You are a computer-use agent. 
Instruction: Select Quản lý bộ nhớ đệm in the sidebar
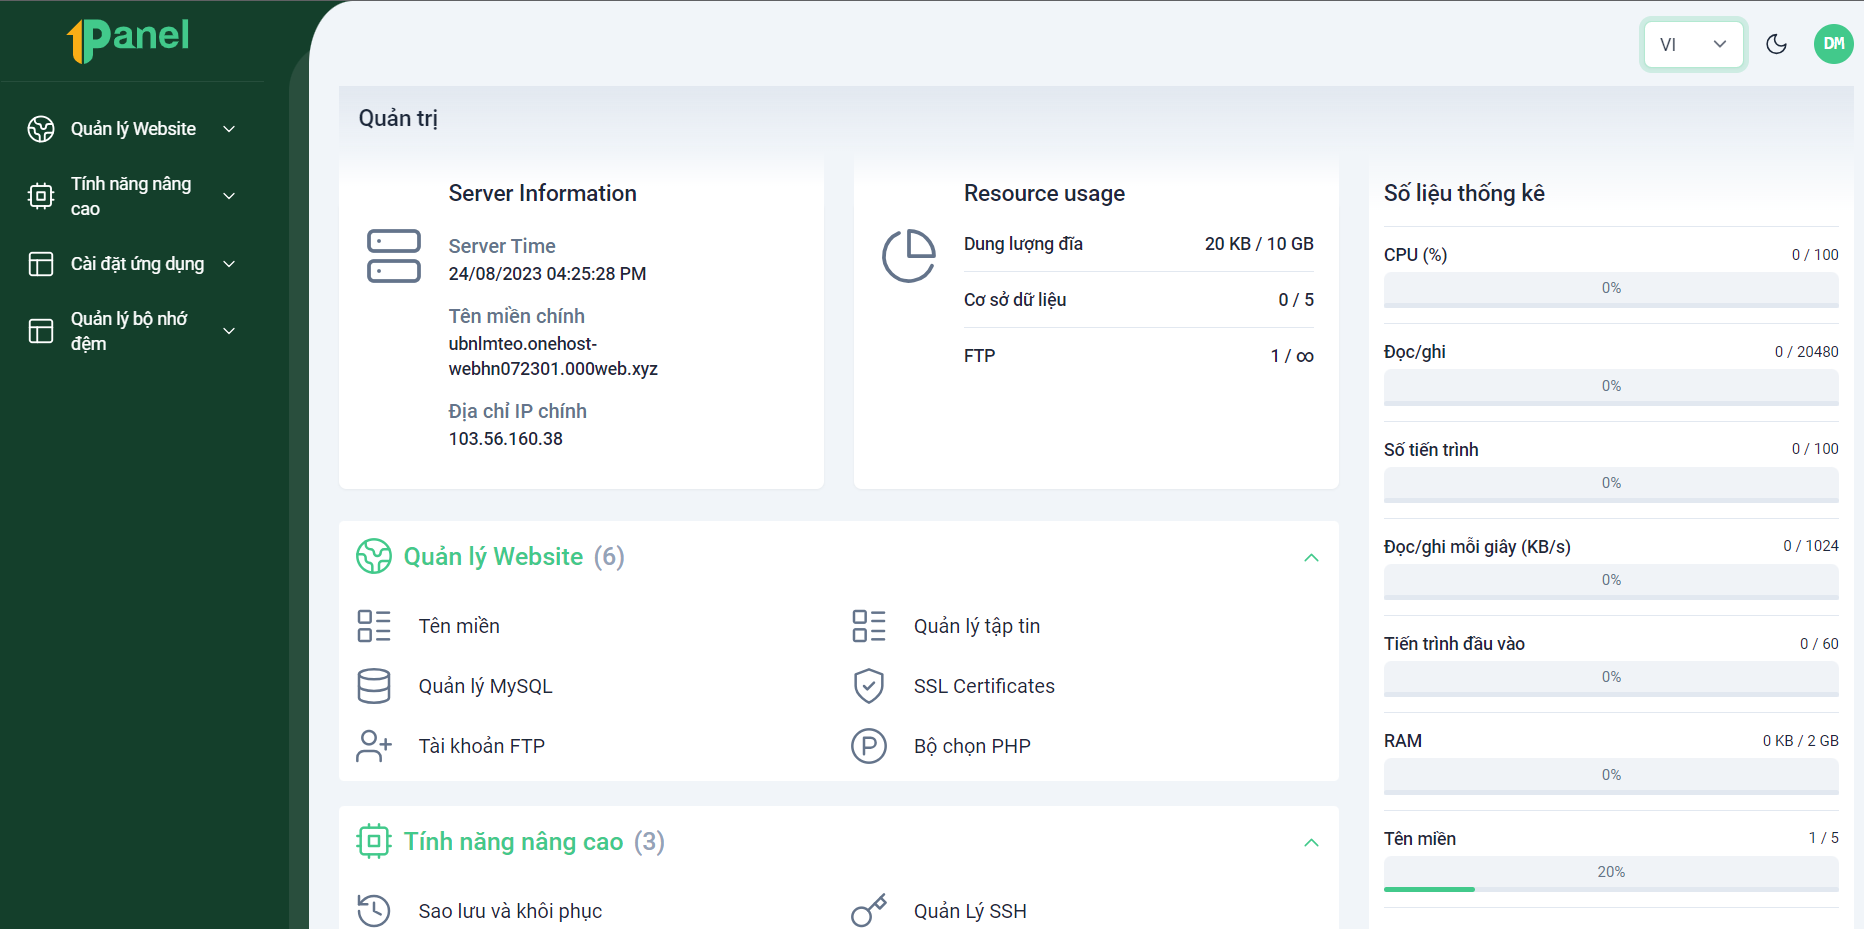(x=129, y=331)
